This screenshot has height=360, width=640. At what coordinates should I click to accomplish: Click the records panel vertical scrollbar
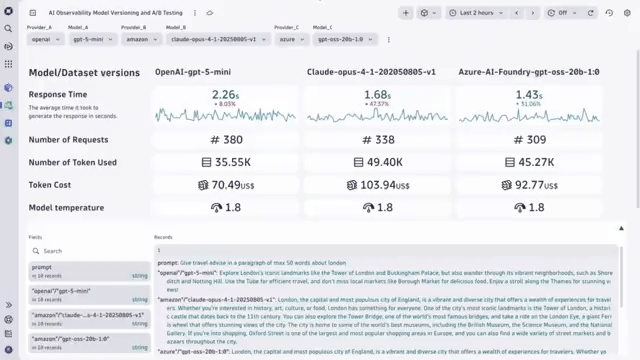(621, 277)
